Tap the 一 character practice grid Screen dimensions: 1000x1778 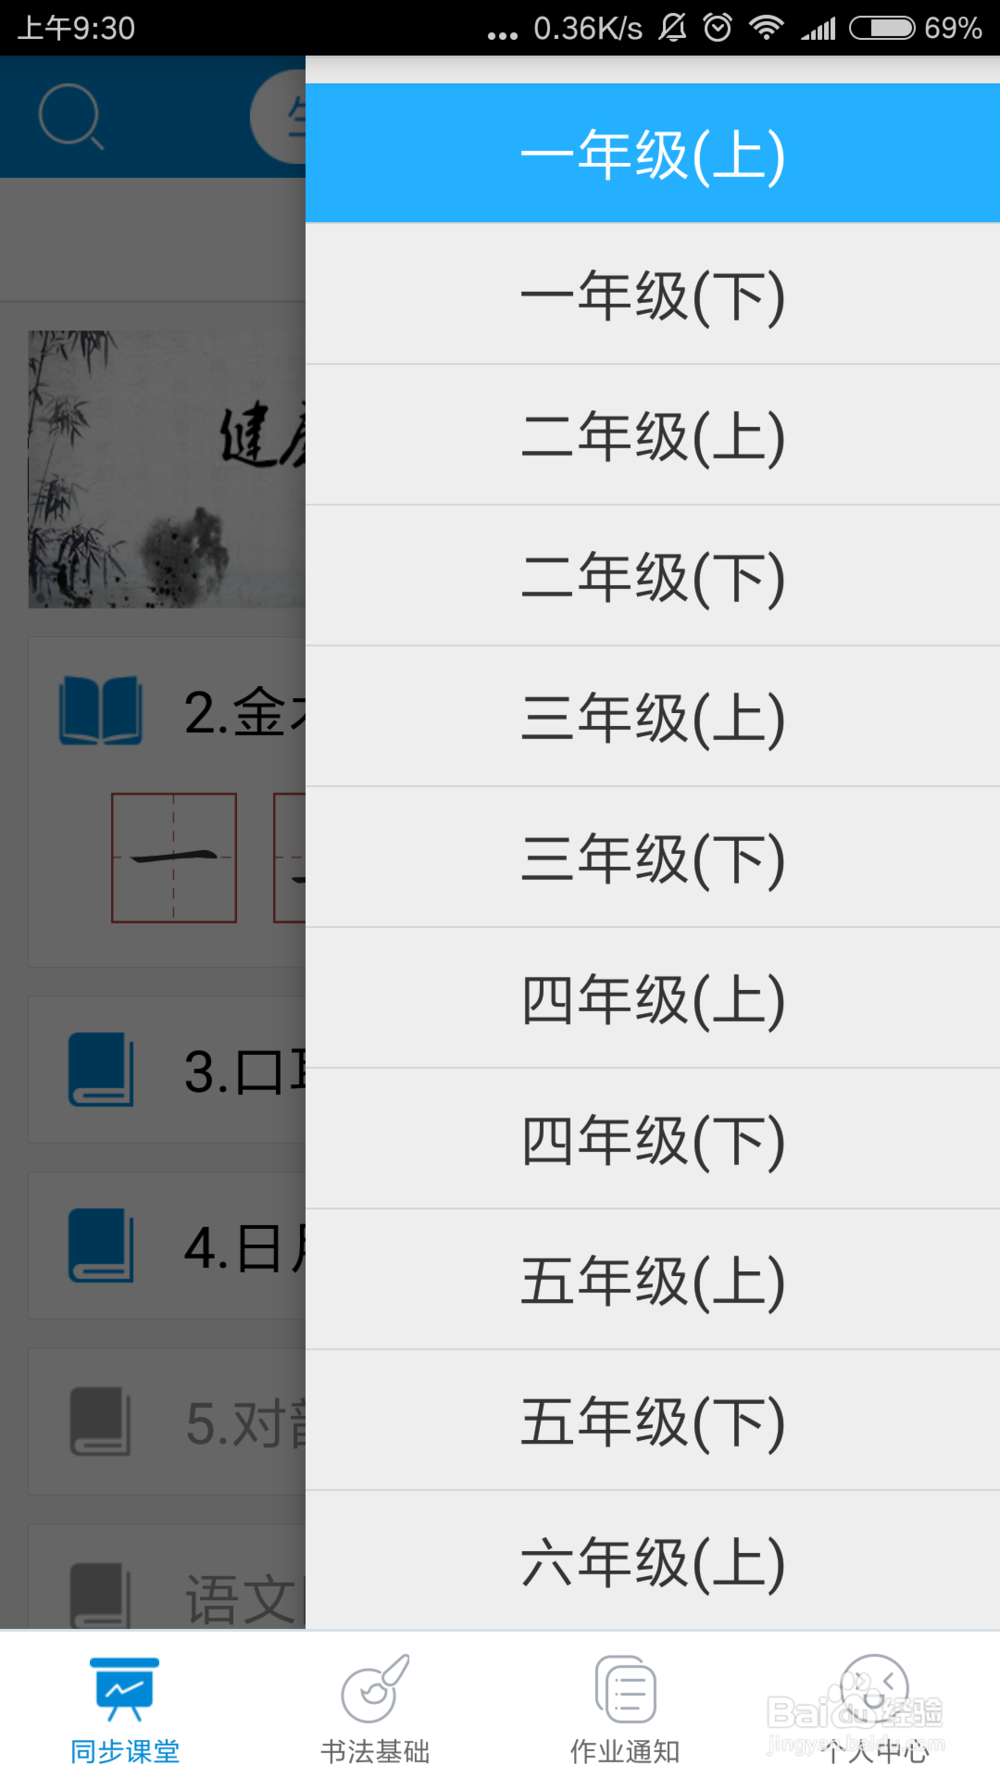click(174, 858)
